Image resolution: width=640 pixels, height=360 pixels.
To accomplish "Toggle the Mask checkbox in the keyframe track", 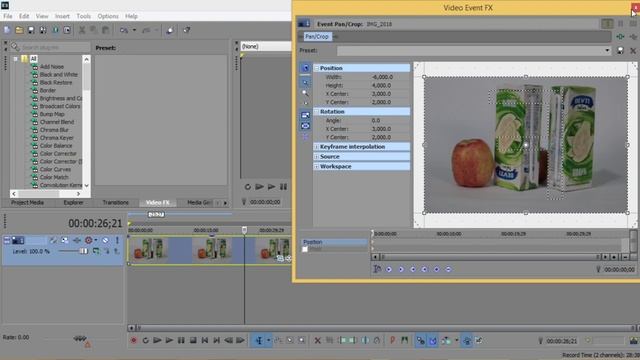I will [305, 249].
